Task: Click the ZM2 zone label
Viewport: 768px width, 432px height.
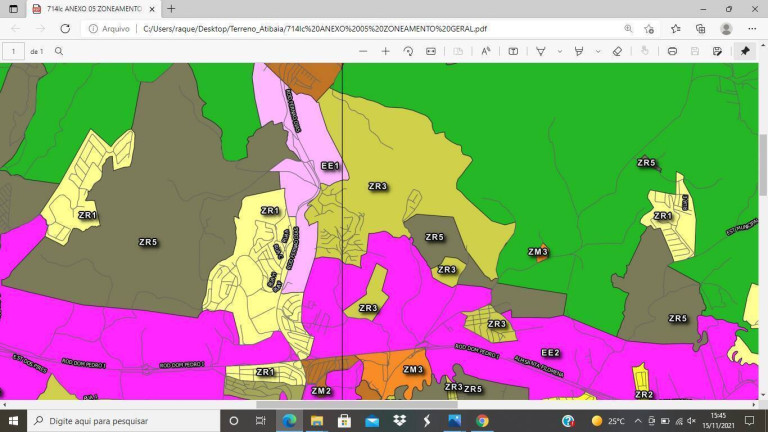Action: [x=321, y=390]
